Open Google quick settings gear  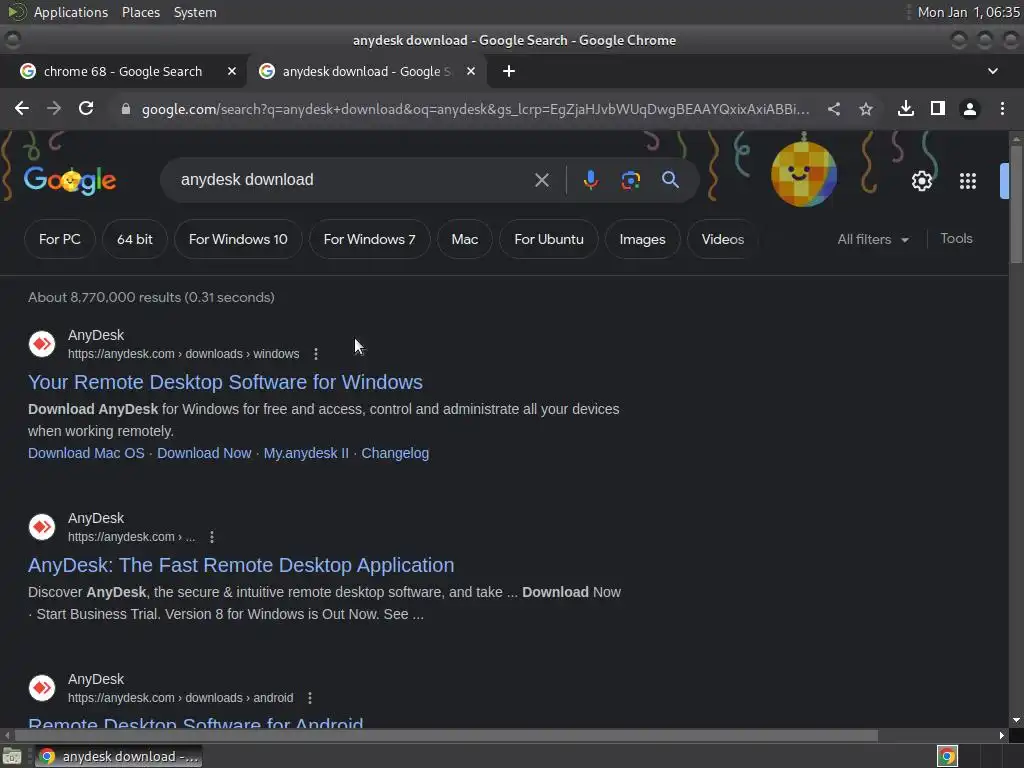(921, 181)
